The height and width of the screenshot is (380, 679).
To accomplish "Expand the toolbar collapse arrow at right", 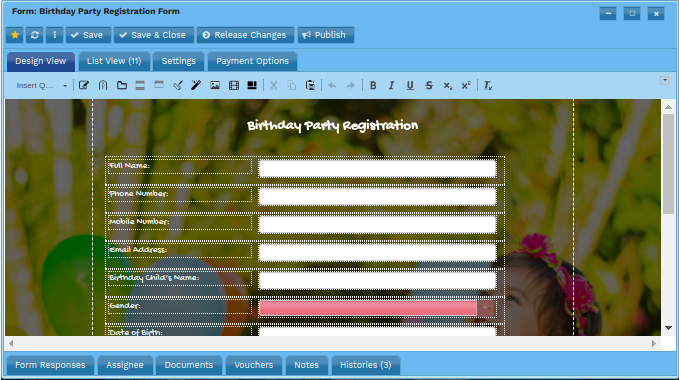I will tap(665, 81).
